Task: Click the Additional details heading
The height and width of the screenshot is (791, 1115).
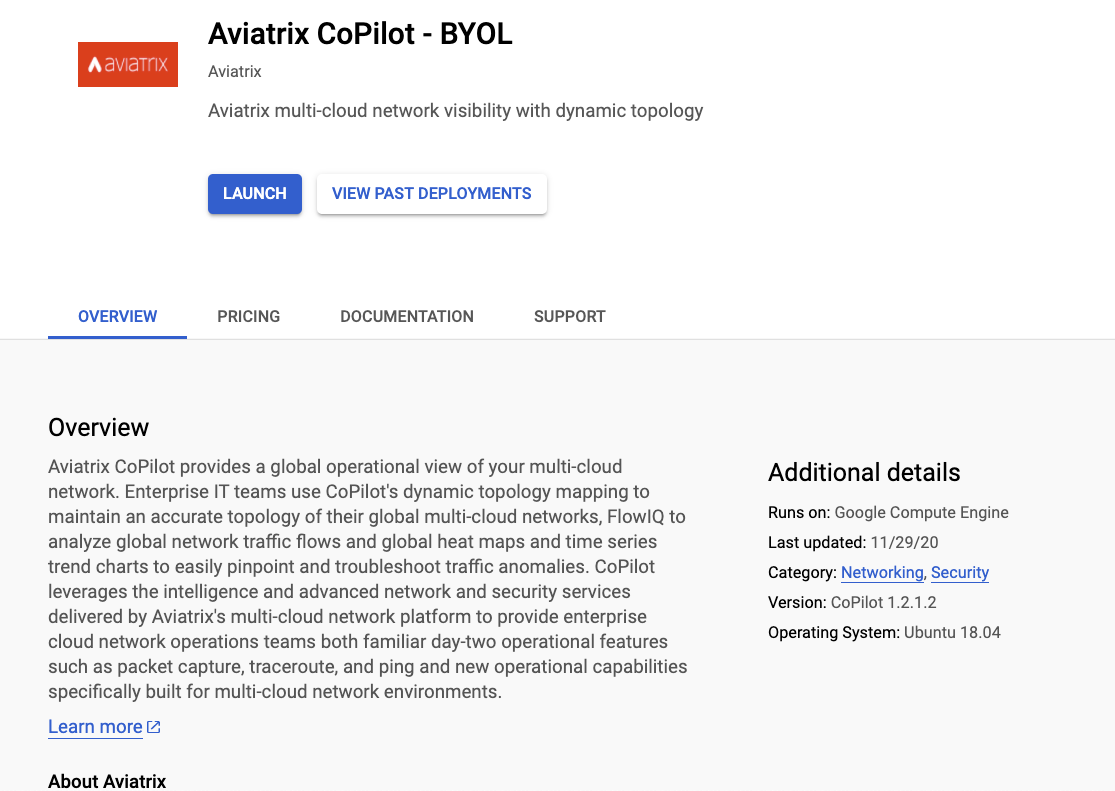Action: (x=863, y=472)
